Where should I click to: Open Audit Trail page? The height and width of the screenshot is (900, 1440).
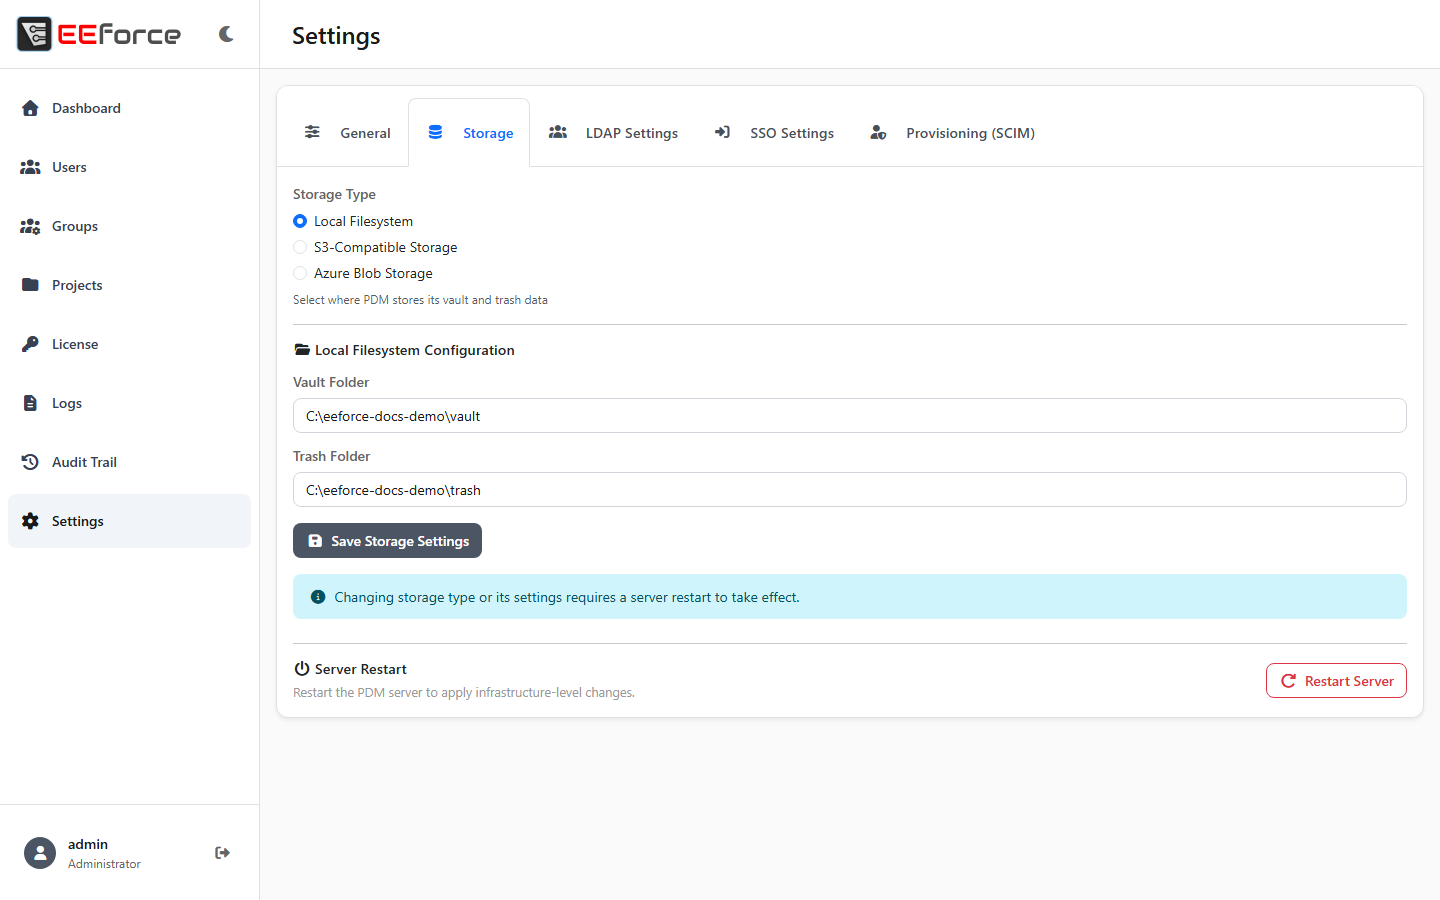tap(129, 462)
